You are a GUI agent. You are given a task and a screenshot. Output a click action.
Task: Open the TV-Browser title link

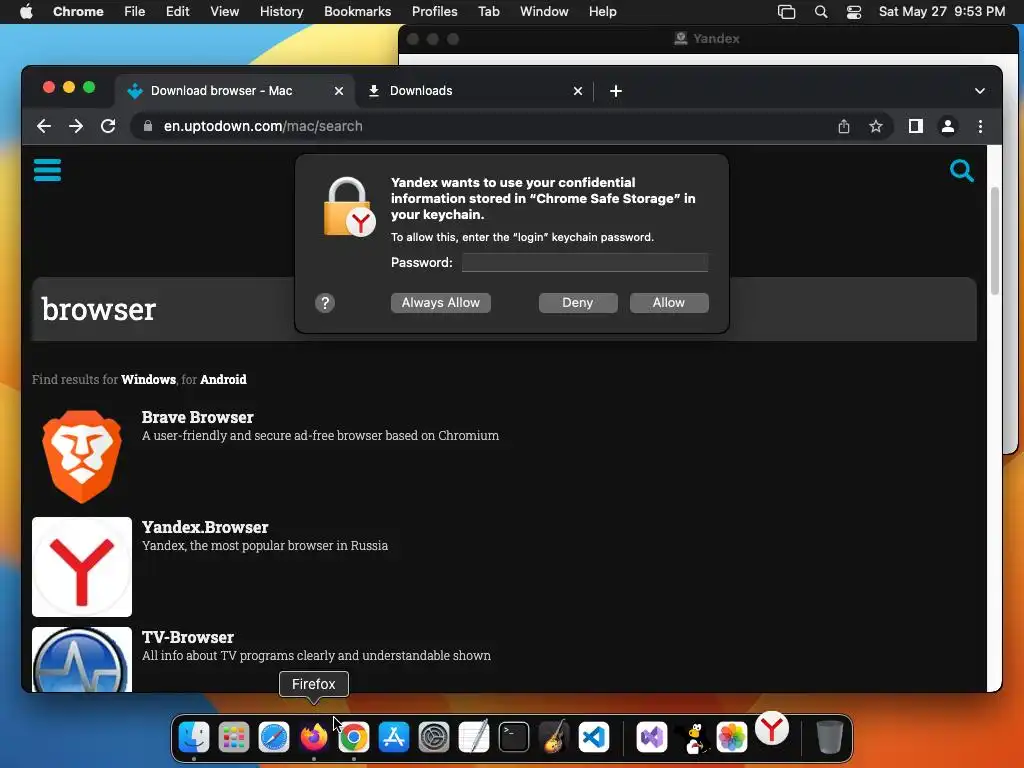pyautogui.click(x=187, y=637)
